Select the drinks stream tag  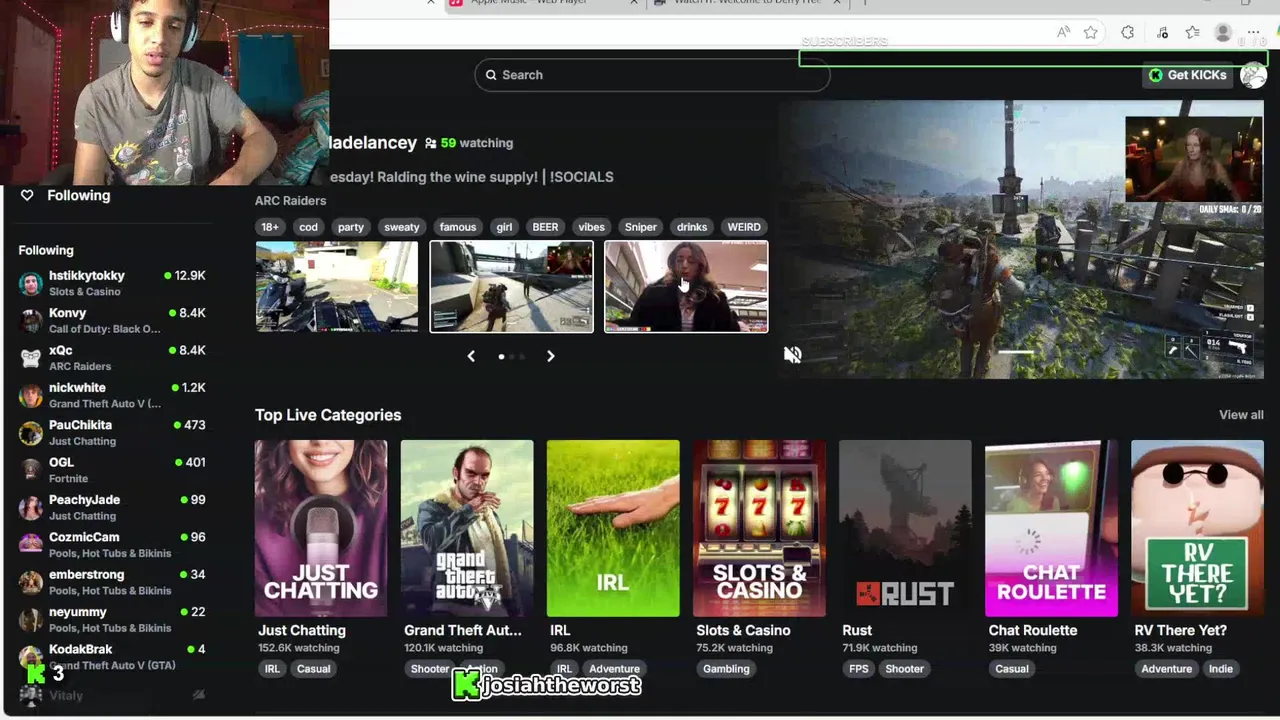click(x=692, y=227)
